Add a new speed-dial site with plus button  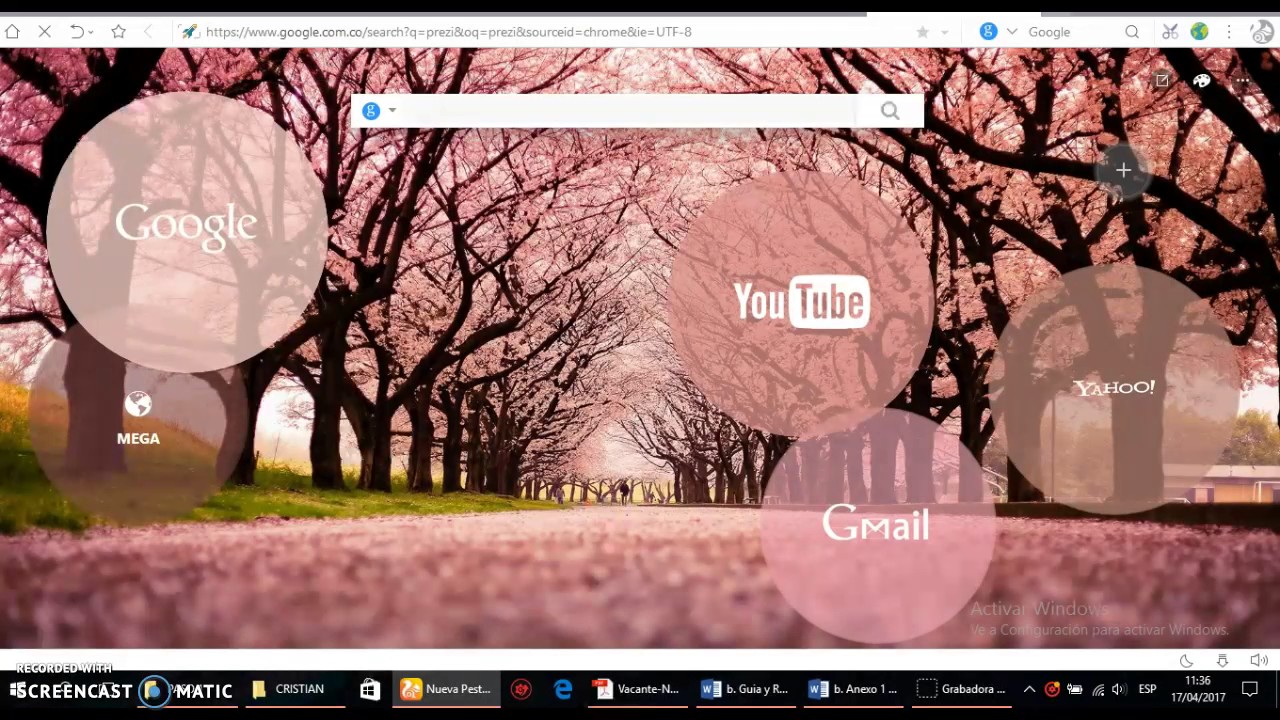(1123, 171)
